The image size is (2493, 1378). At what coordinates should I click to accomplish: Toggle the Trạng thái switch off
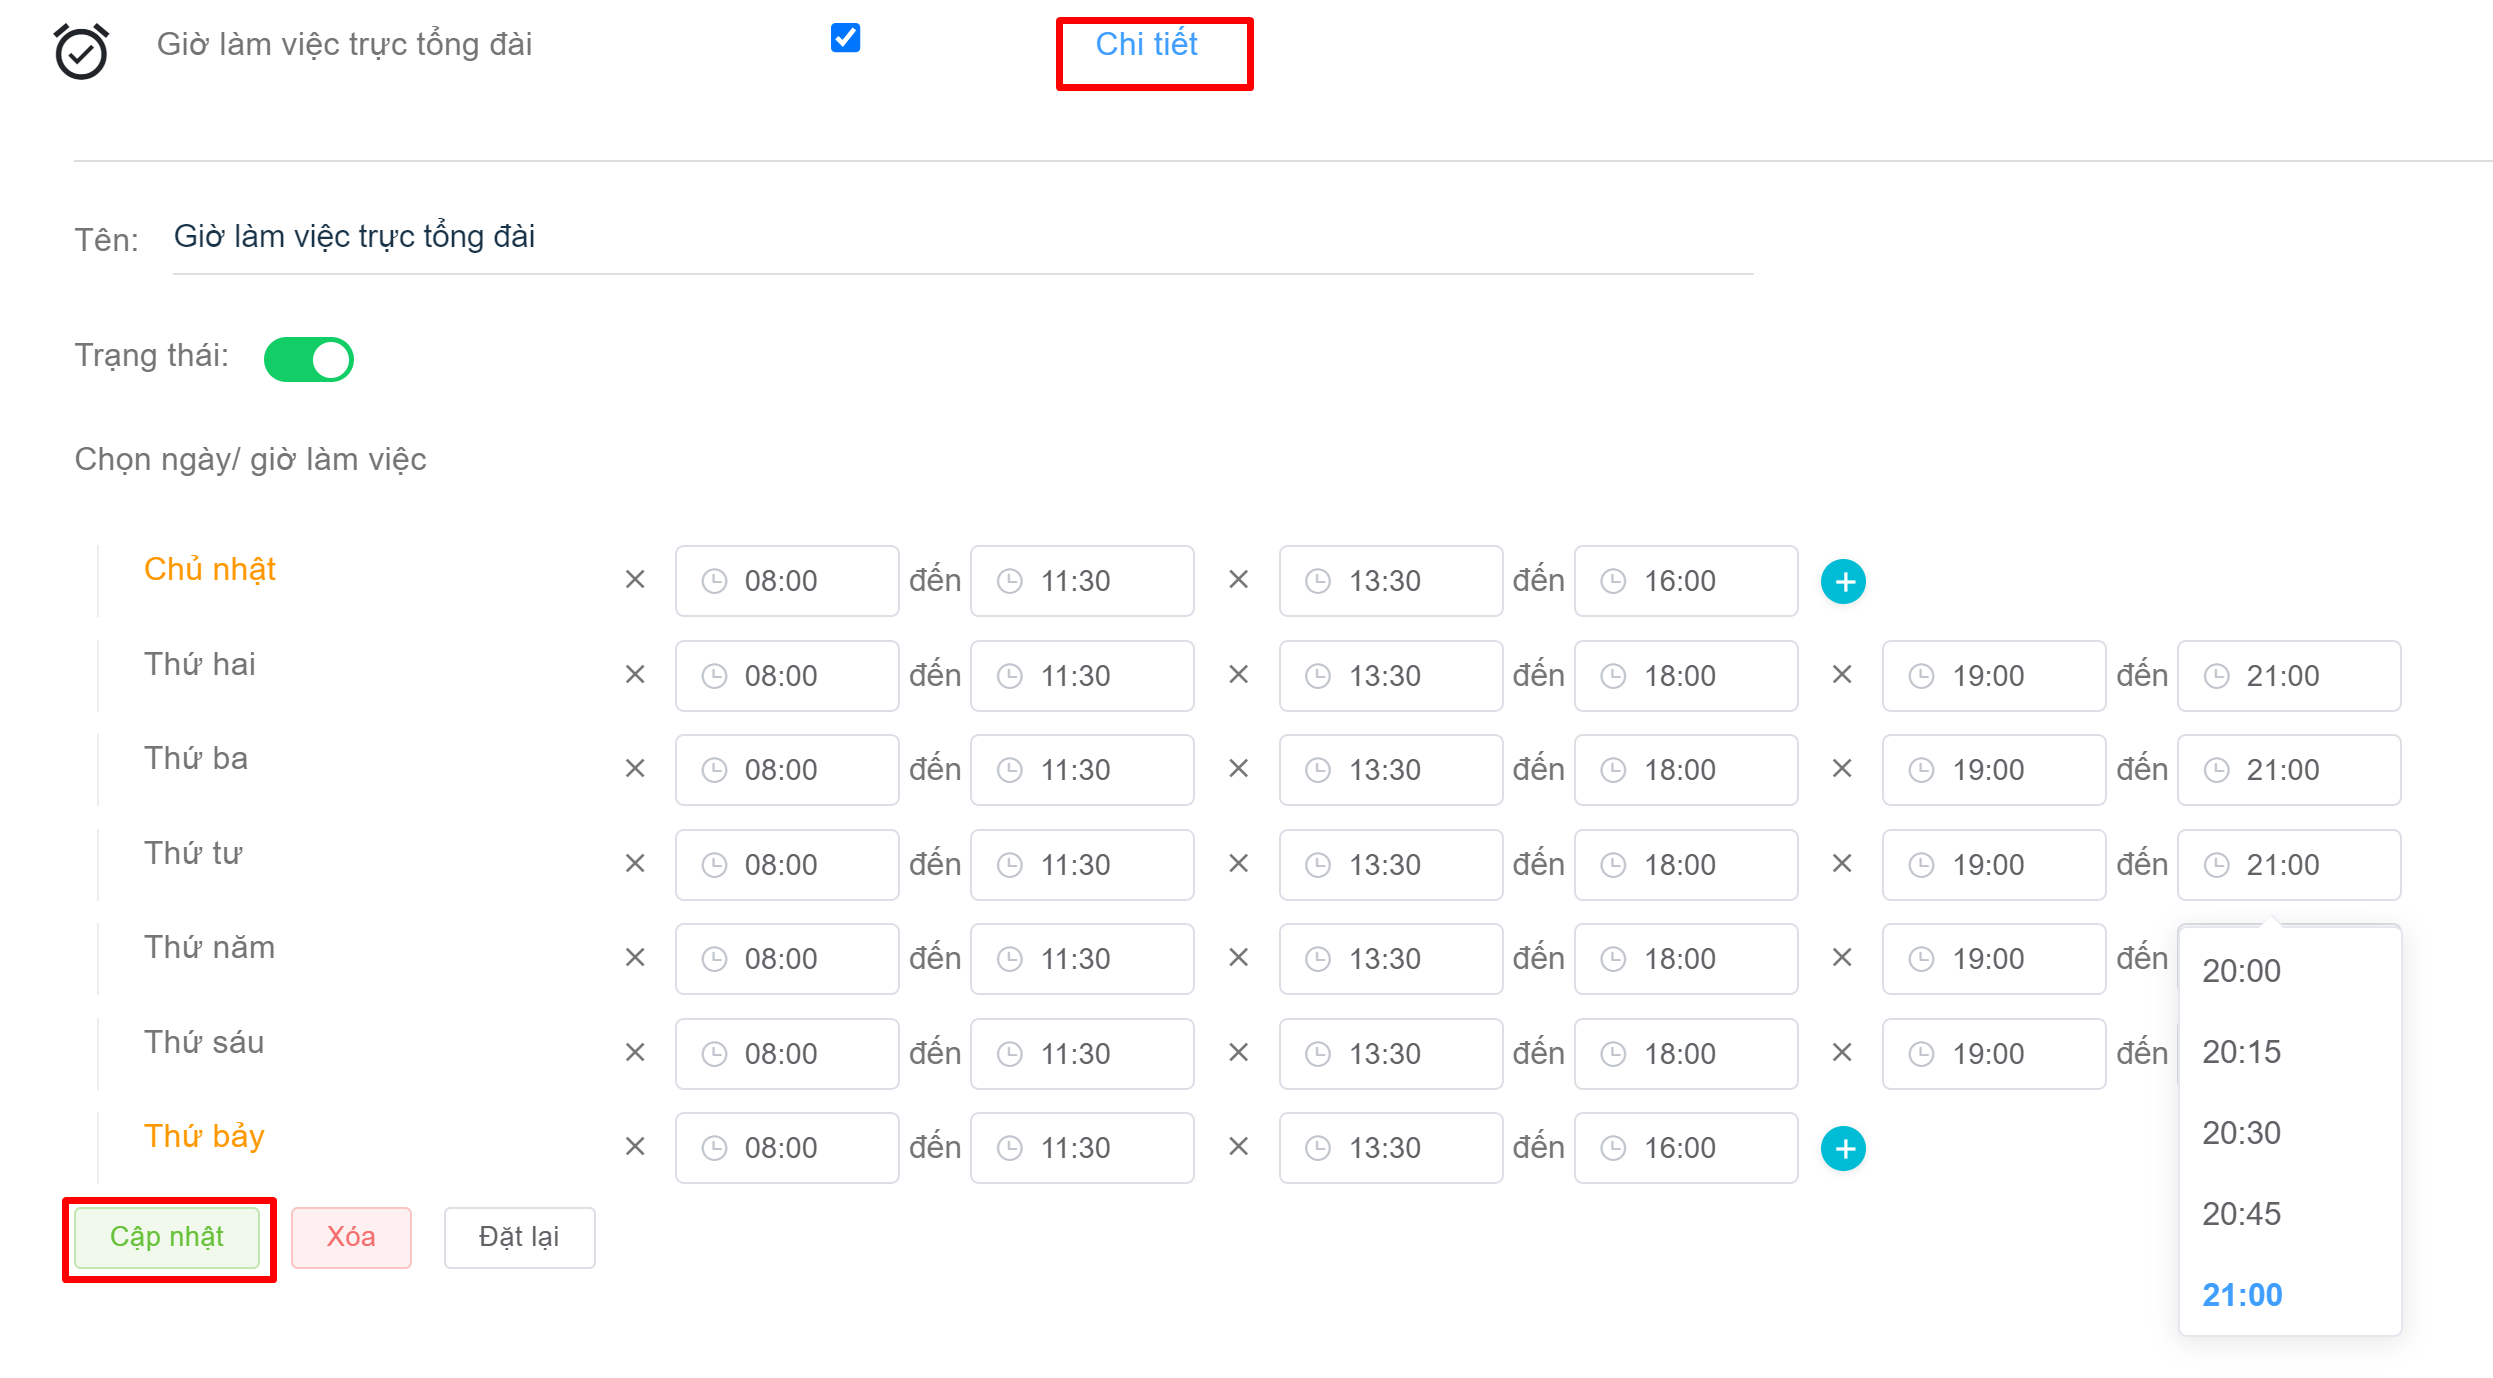pyautogui.click(x=309, y=359)
